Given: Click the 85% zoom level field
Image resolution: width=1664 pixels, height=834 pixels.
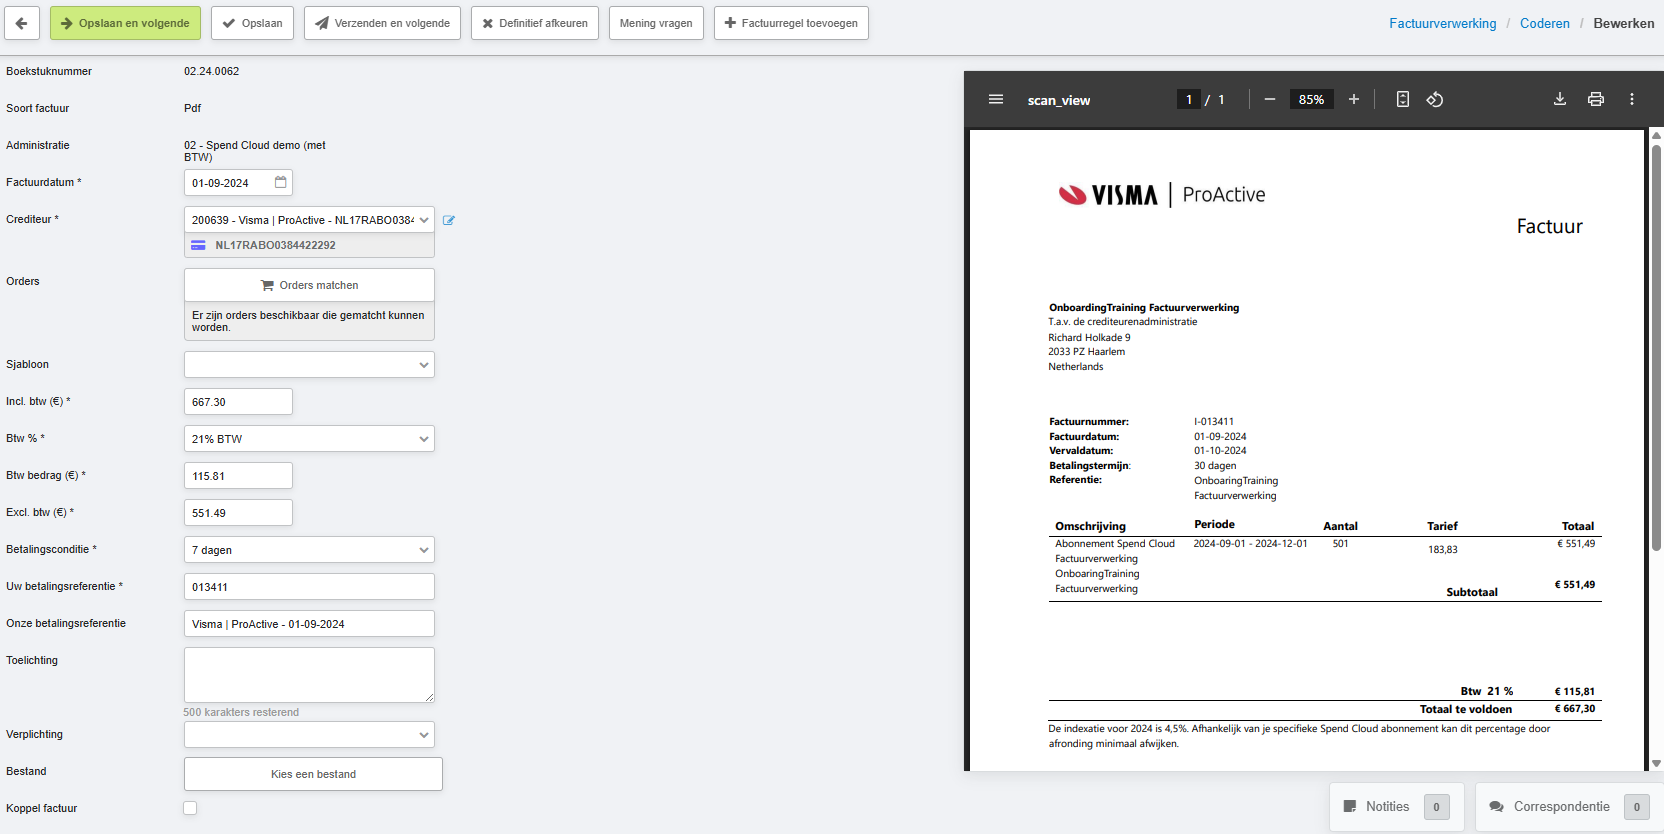Looking at the screenshot, I should click(1311, 99).
